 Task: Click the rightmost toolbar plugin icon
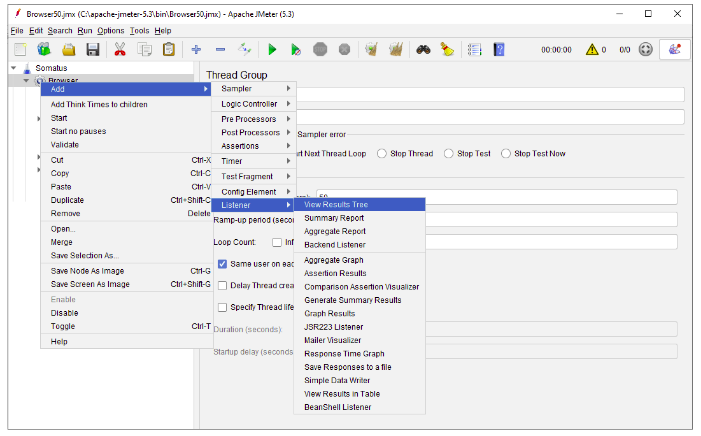(675, 49)
